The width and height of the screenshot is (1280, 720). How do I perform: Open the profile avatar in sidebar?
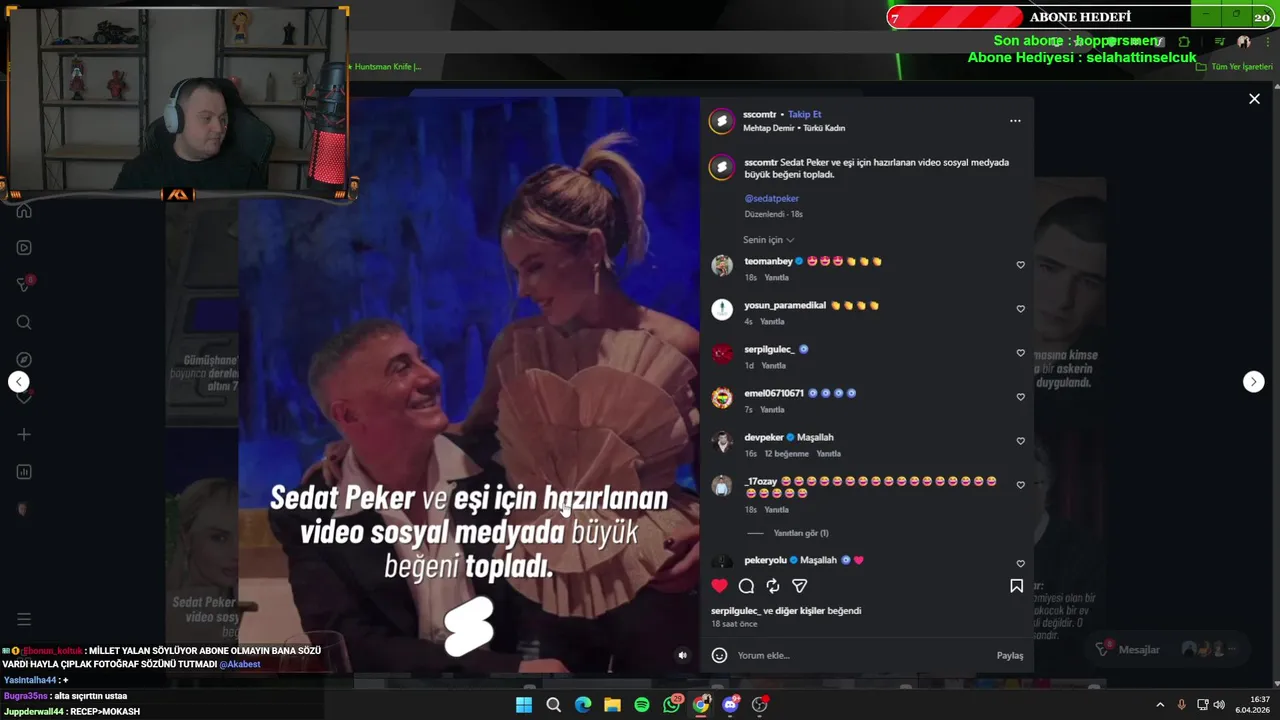pos(24,509)
